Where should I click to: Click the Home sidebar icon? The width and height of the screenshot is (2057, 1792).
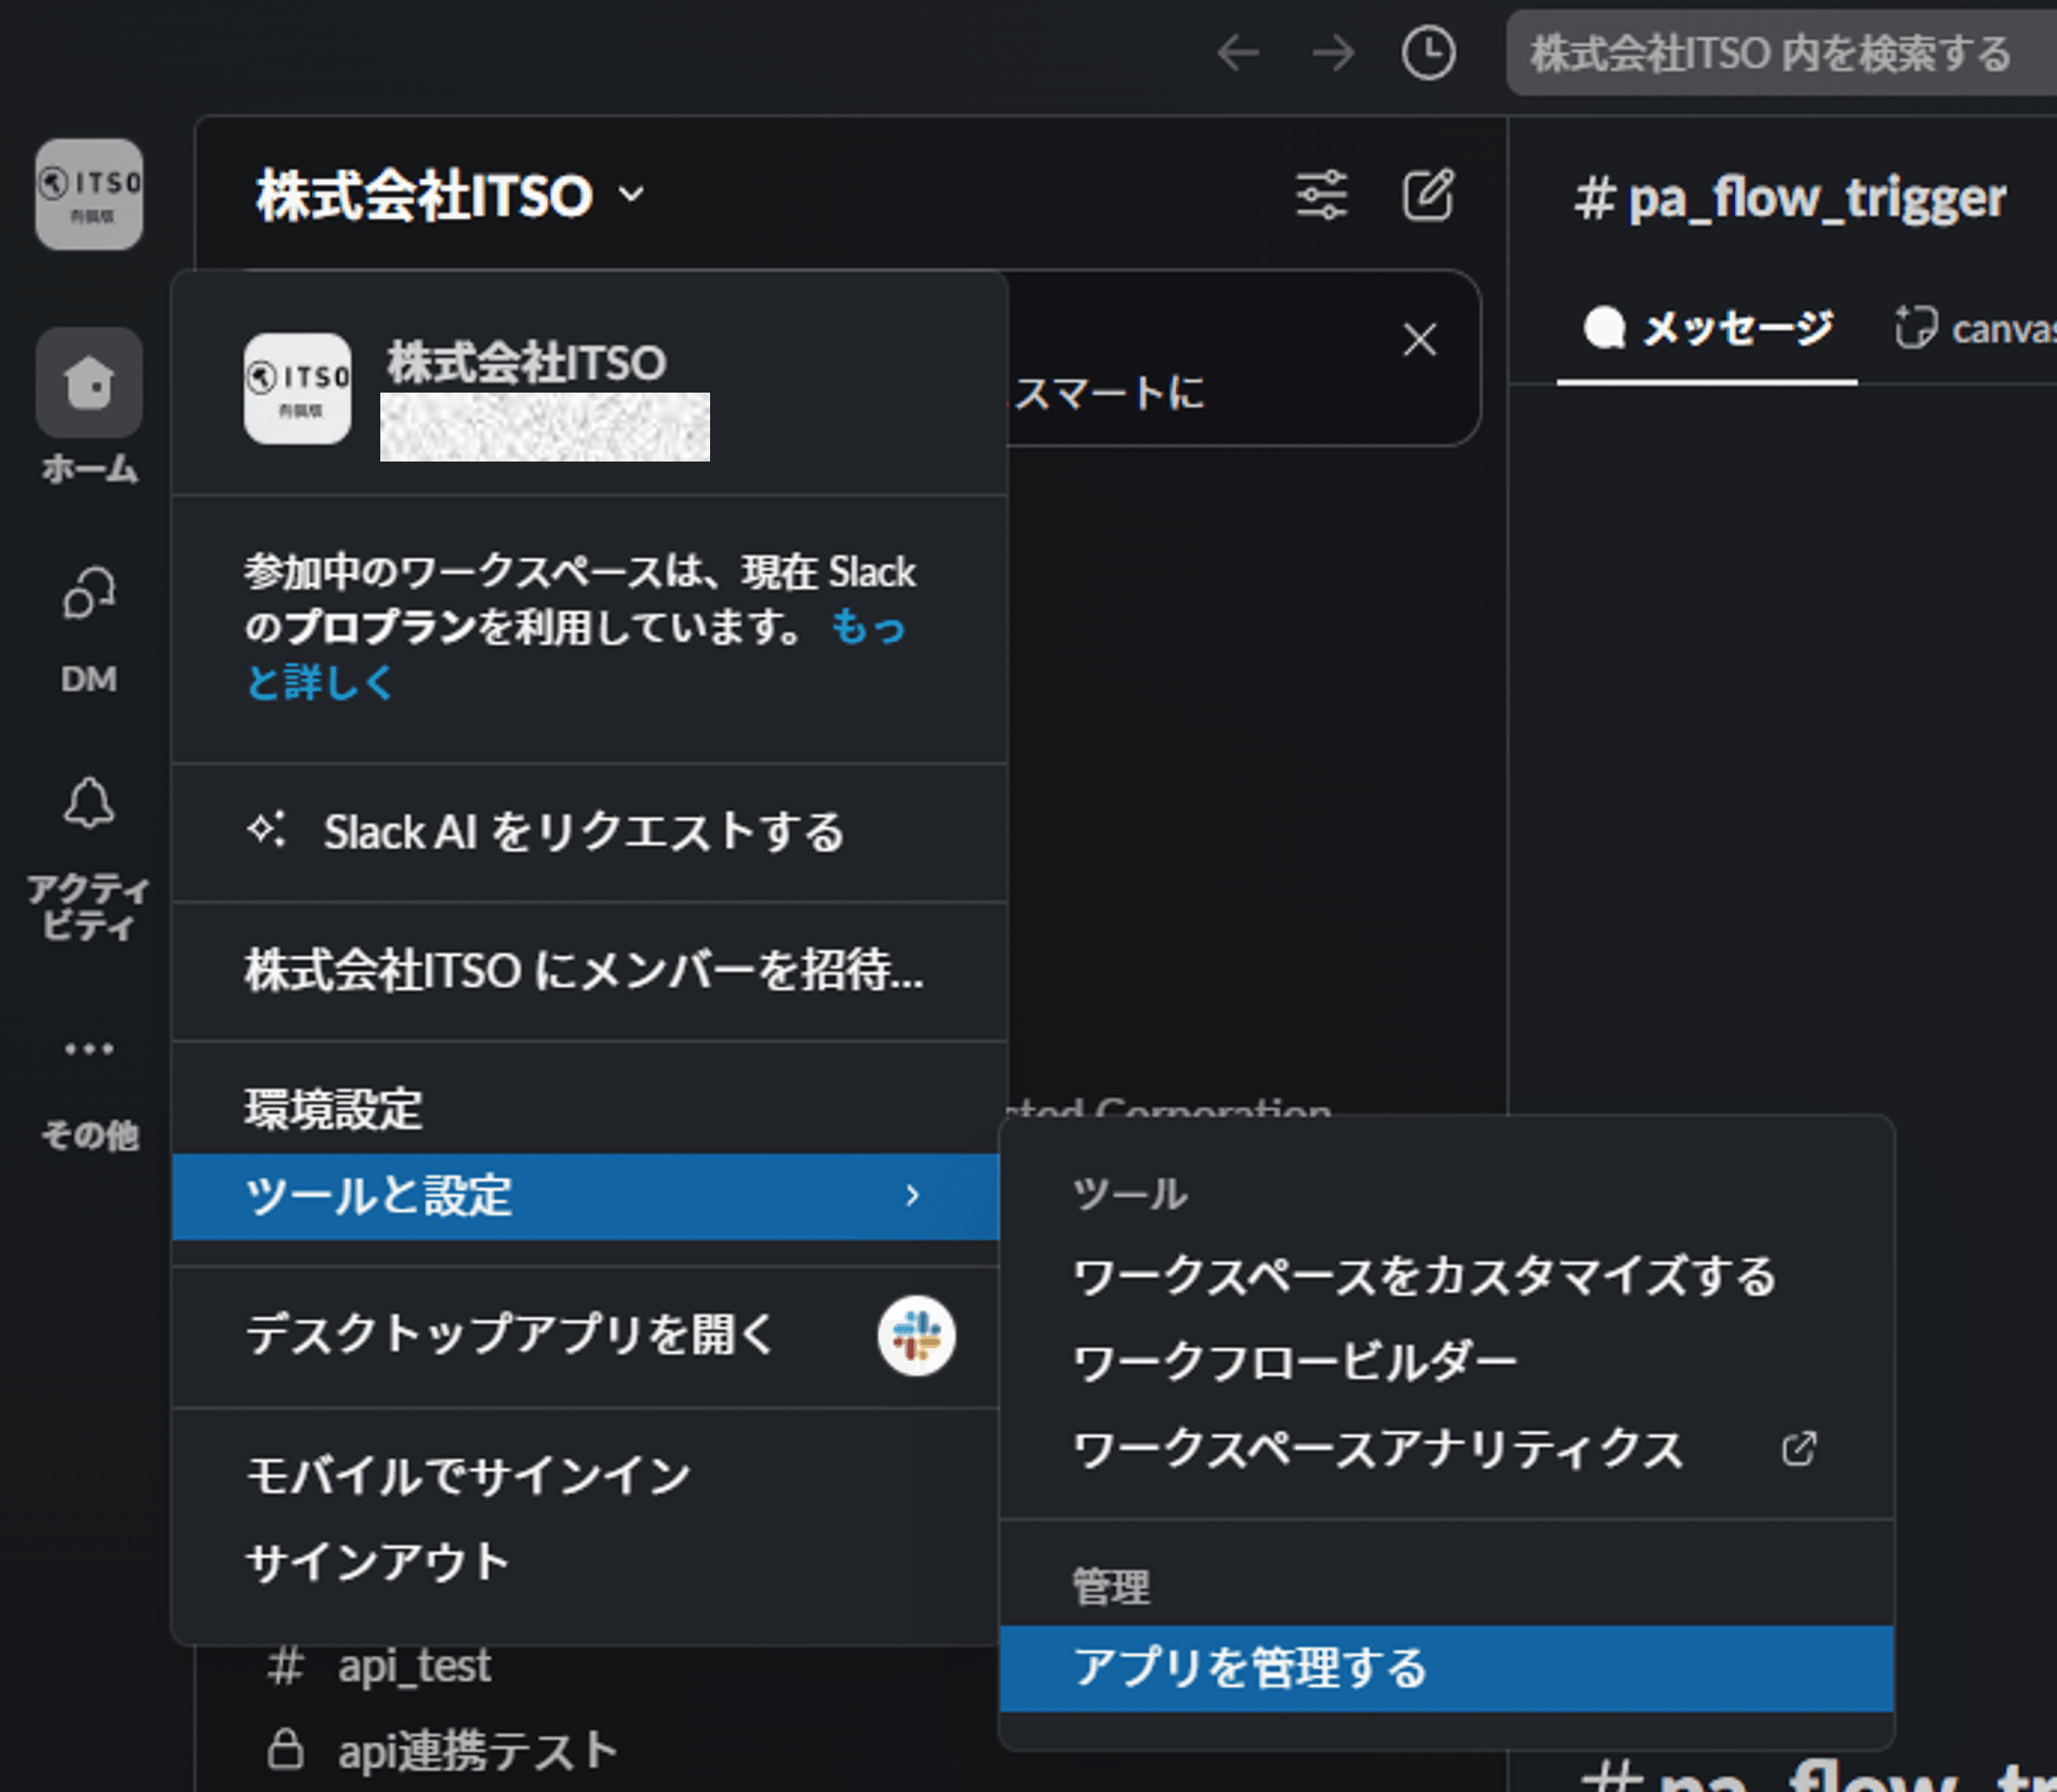coord(89,384)
